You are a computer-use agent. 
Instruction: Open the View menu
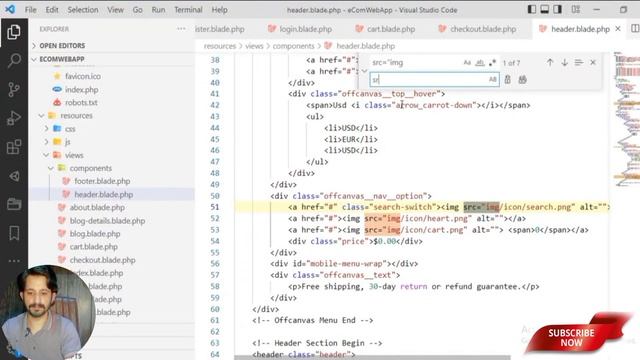(116, 9)
